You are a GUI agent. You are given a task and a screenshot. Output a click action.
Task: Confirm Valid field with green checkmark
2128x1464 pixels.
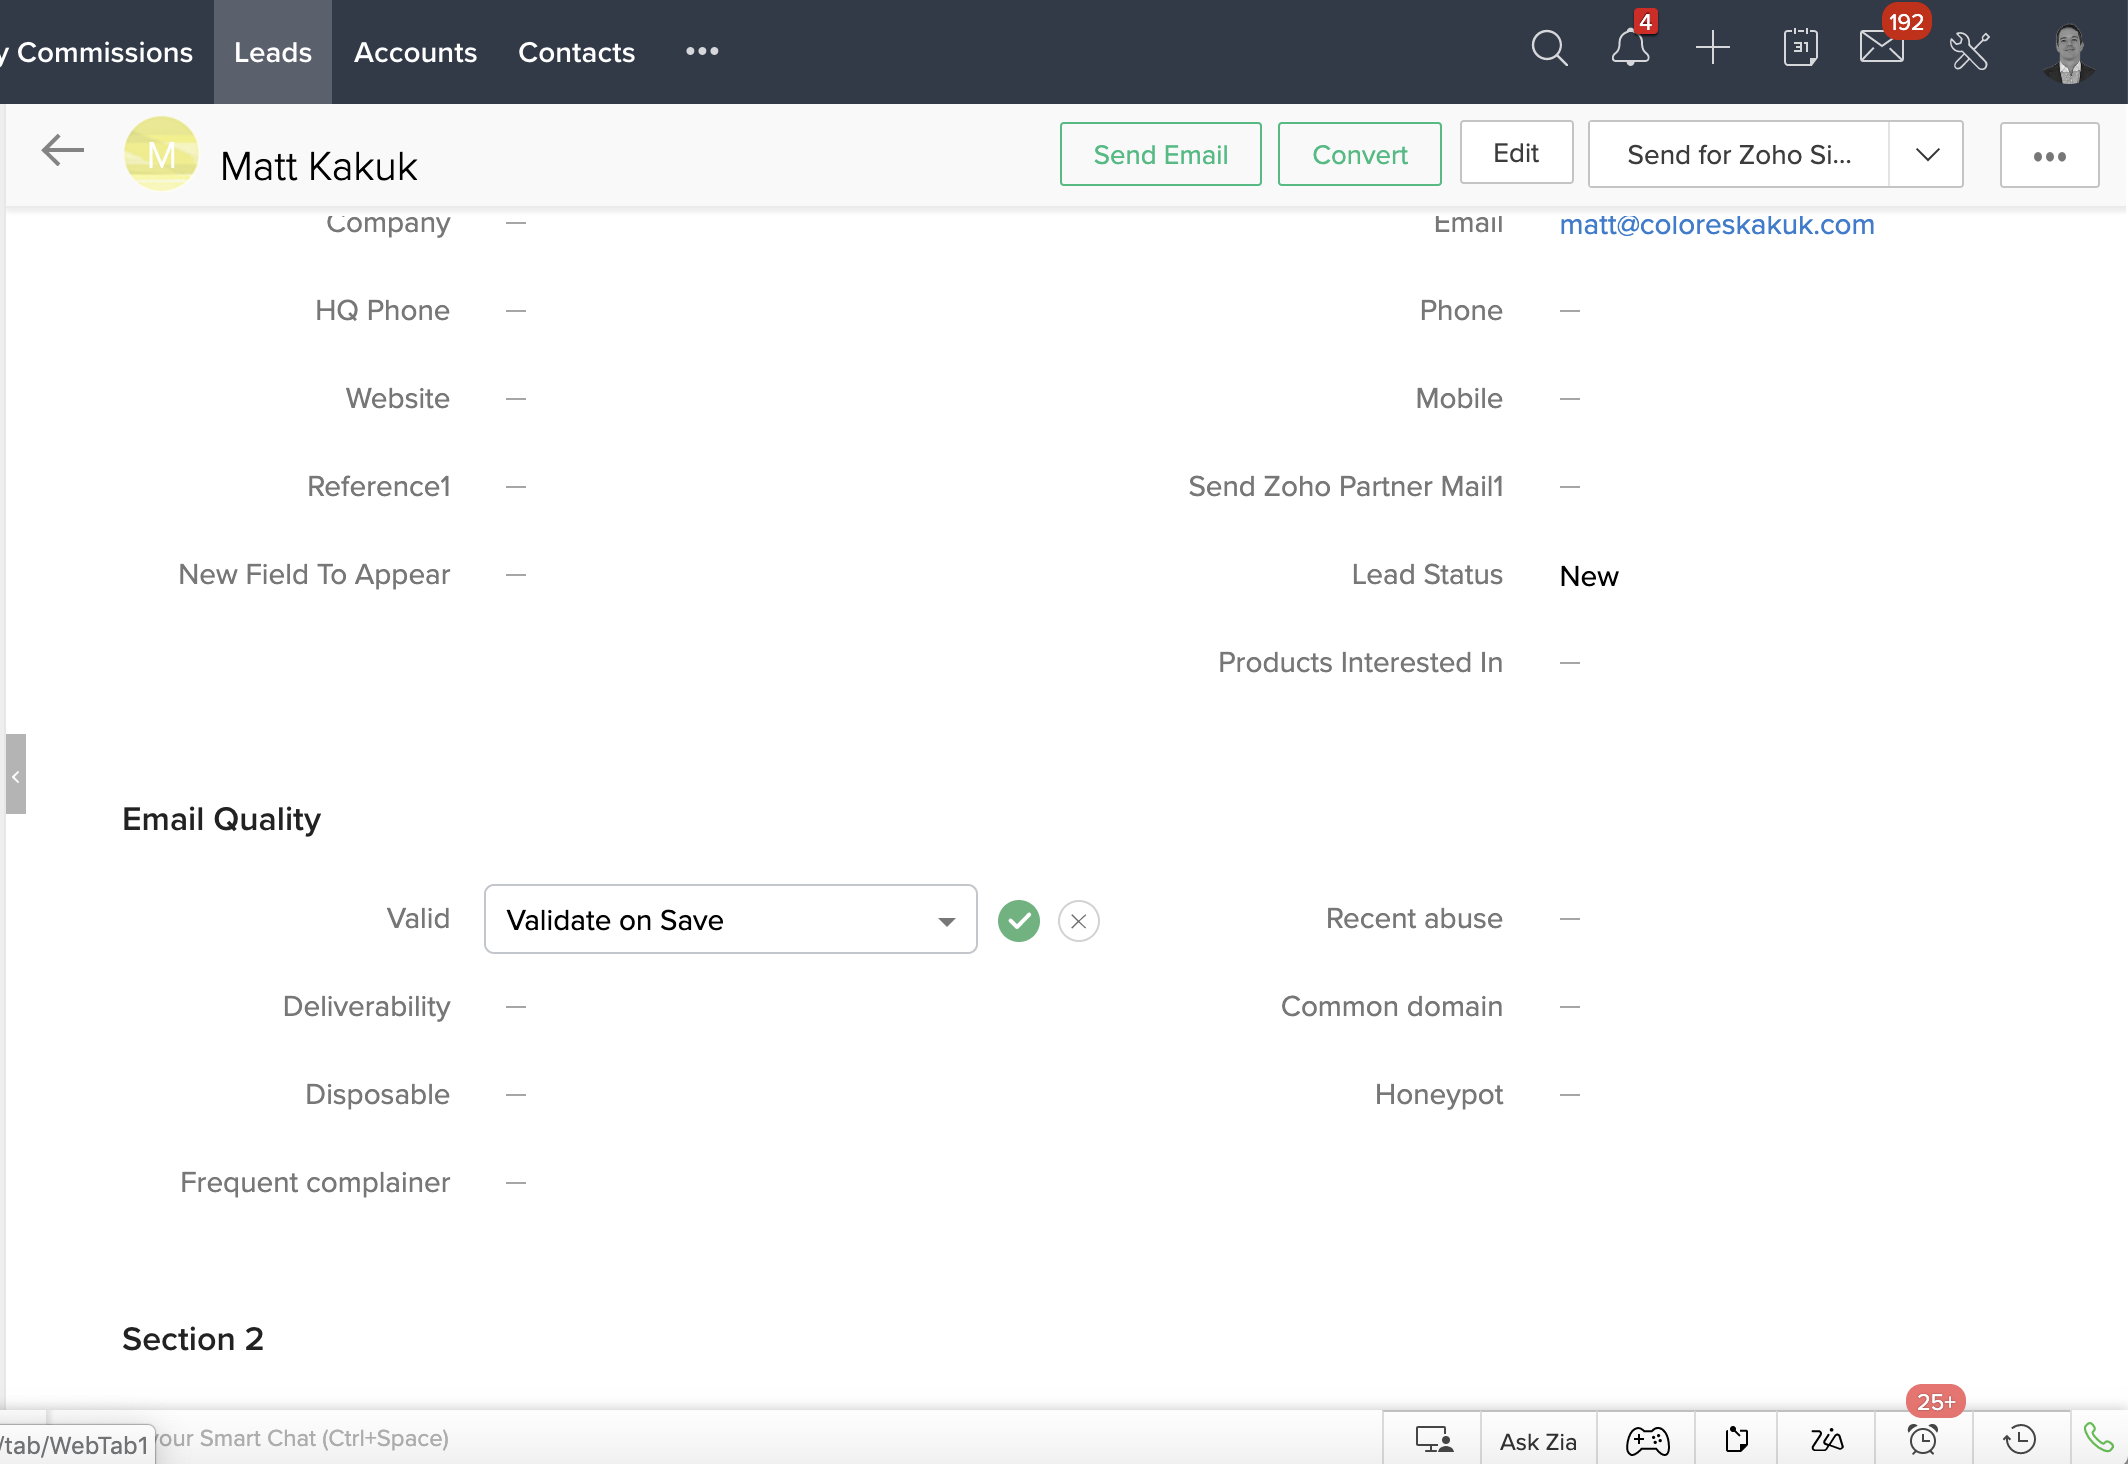[1018, 921]
